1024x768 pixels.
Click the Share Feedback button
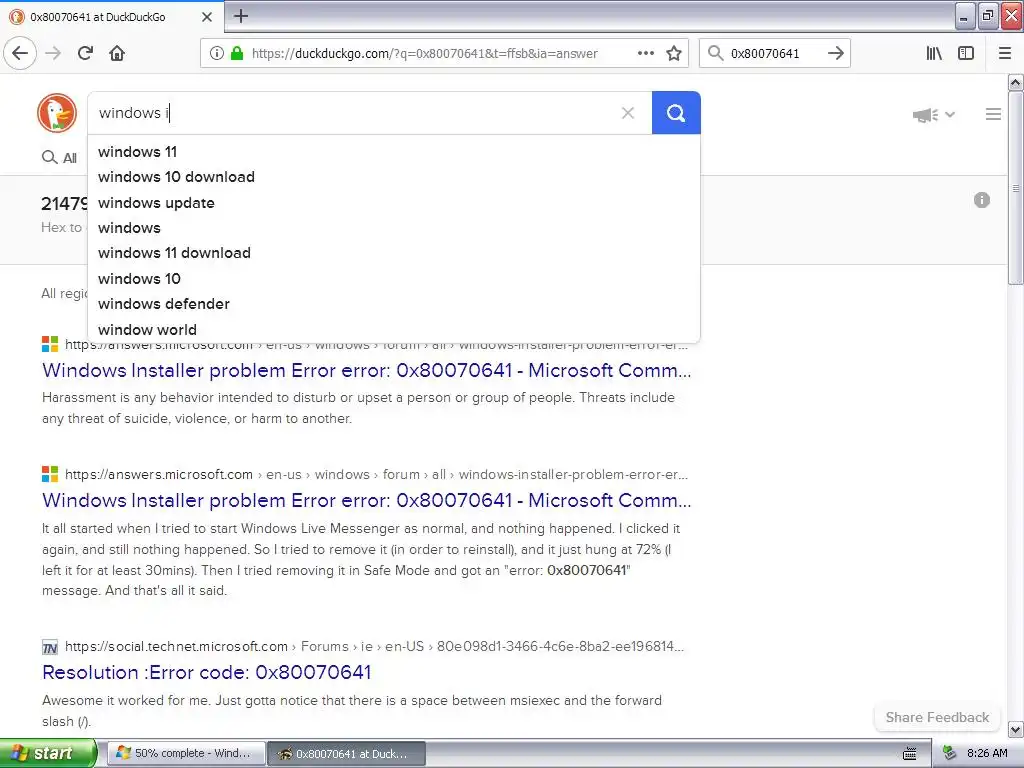(937, 717)
